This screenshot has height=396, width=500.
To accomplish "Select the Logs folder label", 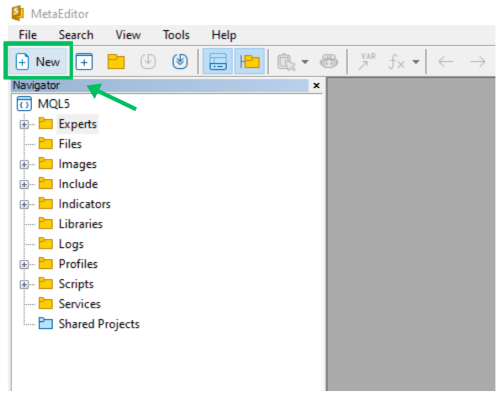I will pos(71,244).
